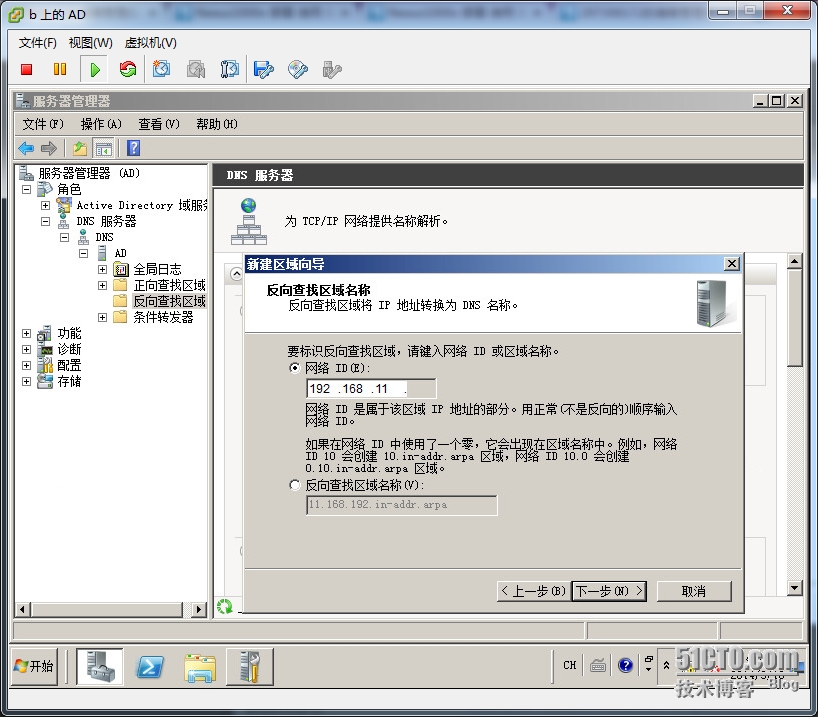Click the up one level folder icon
Screen dimensions: 818x717
(x=80, y=149)
